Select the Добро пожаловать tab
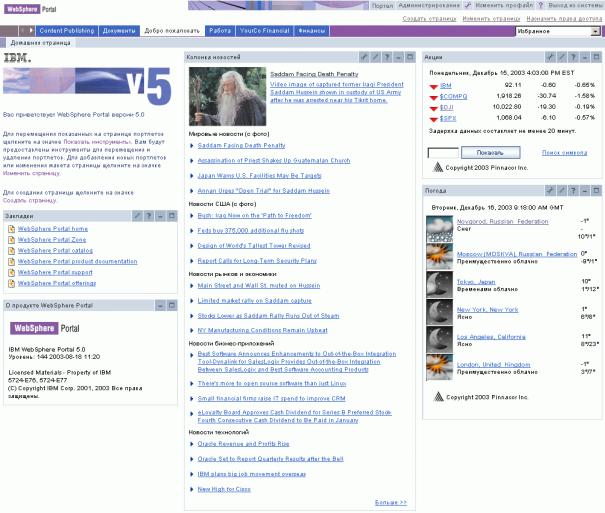 point(172,30)
